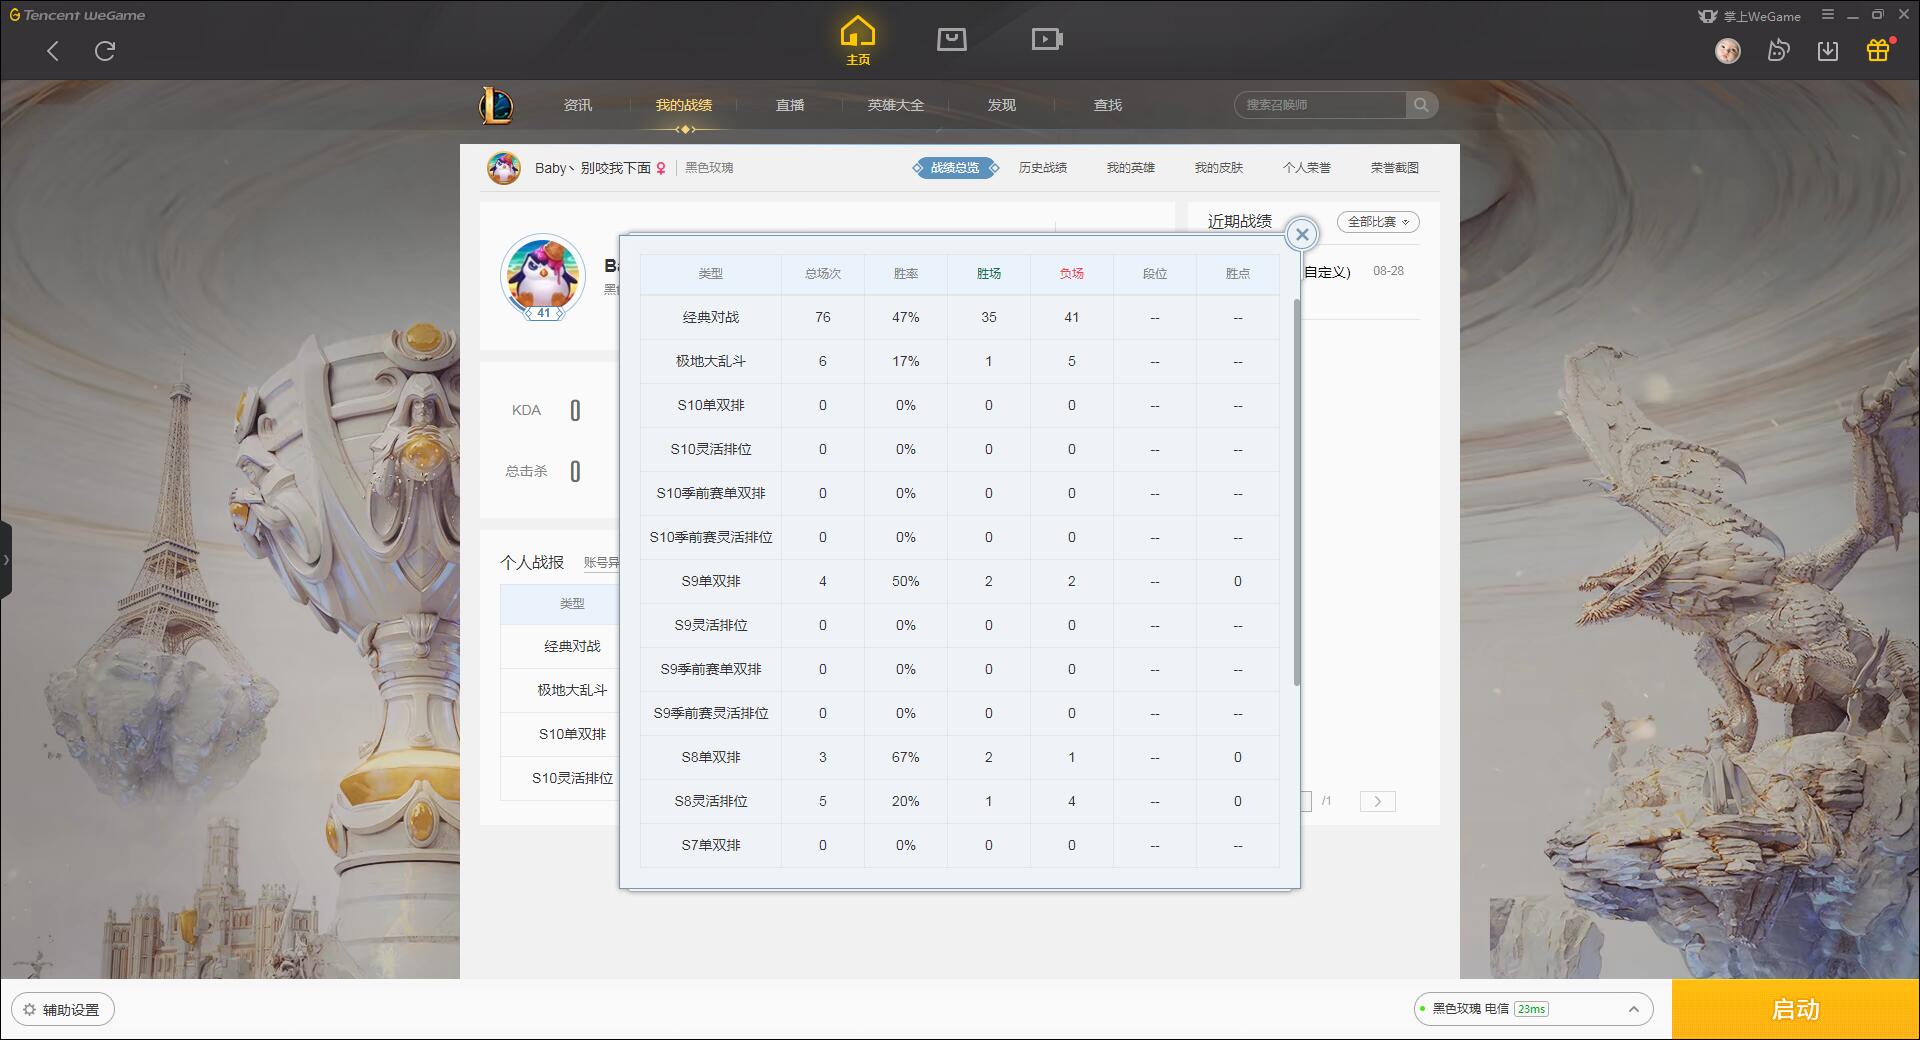Viewport: 1920px width, 1040px height.
Task: Open the 资讯 tab
Action: (578, 105)
